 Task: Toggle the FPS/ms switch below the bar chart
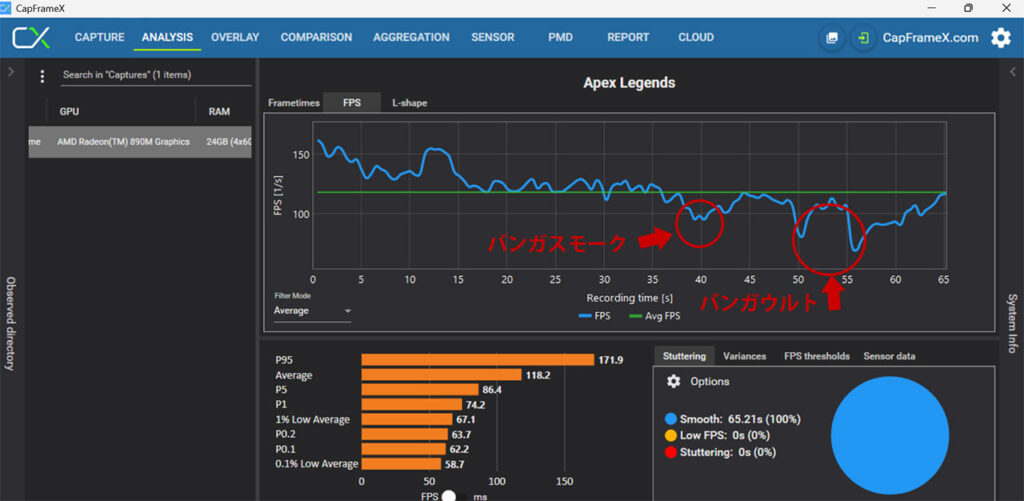449,495
